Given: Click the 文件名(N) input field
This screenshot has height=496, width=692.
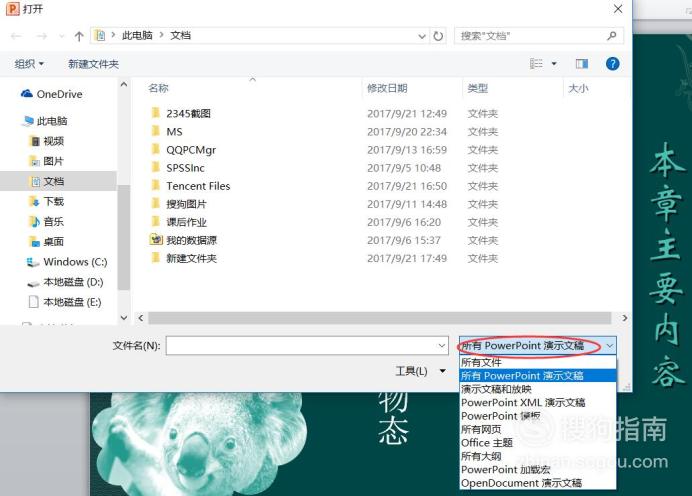Looking at the screenshot, I should 307,346.
